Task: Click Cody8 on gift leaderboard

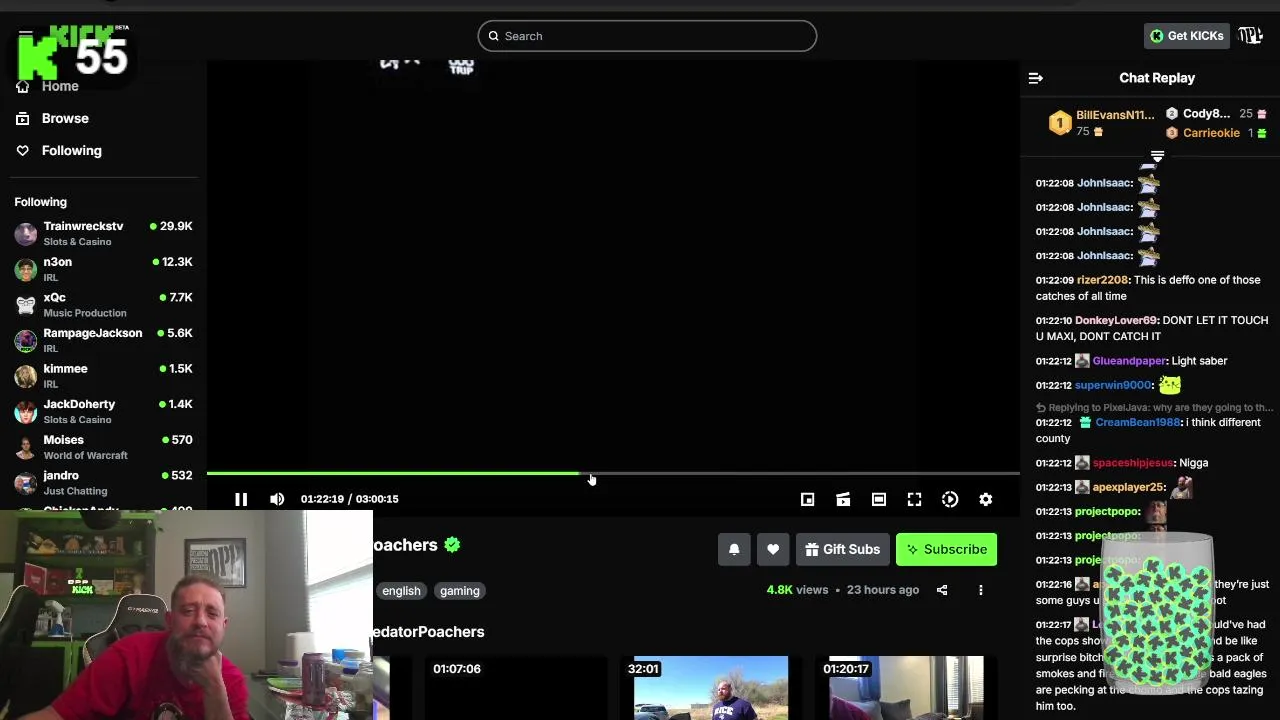Action: pos(1206,114)
